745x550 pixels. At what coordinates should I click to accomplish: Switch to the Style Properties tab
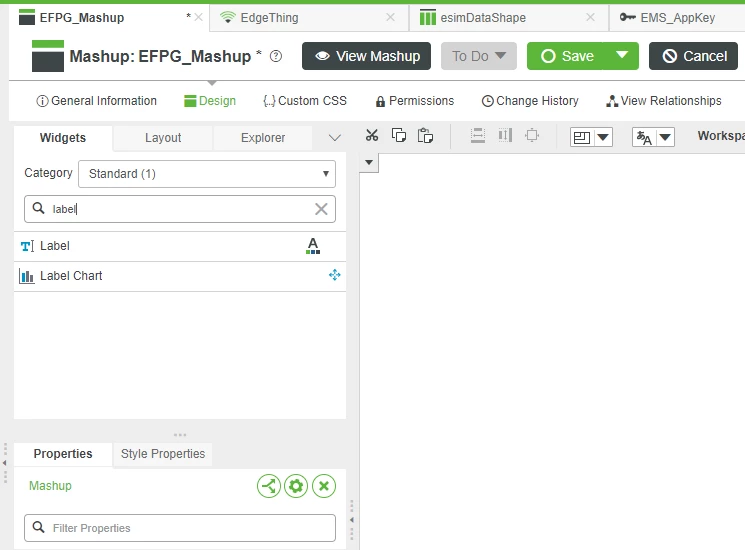pyautogui.click(x=162, y=454)
